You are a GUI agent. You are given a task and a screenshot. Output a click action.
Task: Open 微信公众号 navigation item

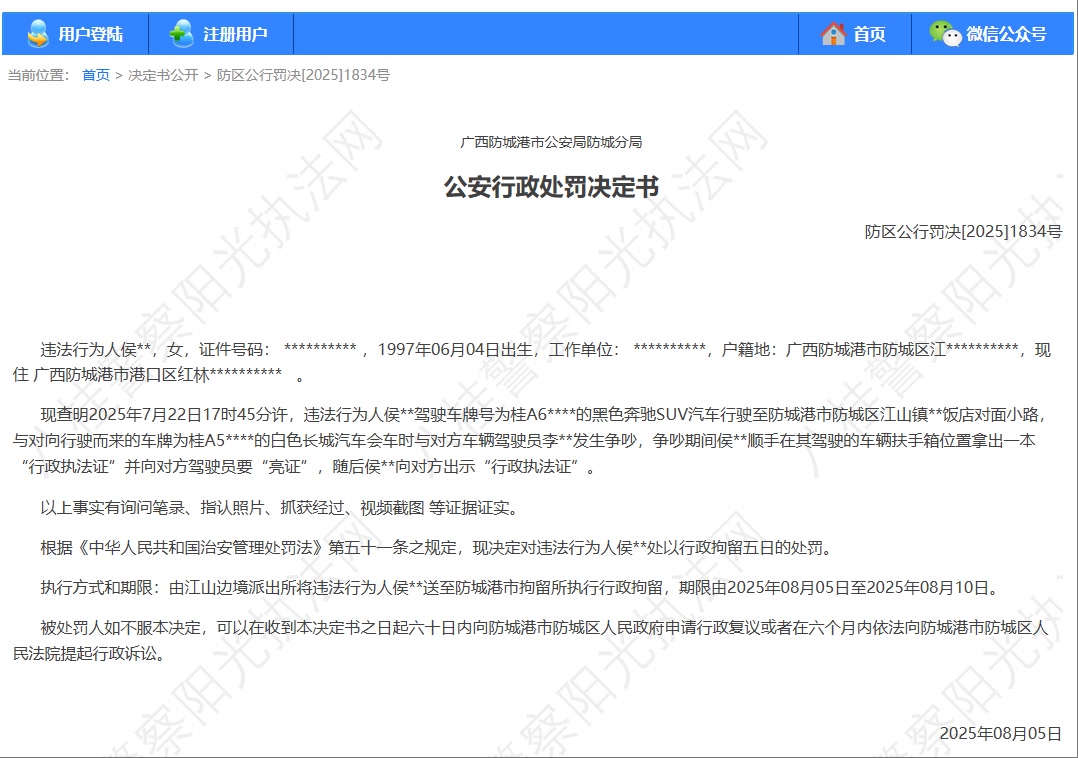click(1006, 34)
